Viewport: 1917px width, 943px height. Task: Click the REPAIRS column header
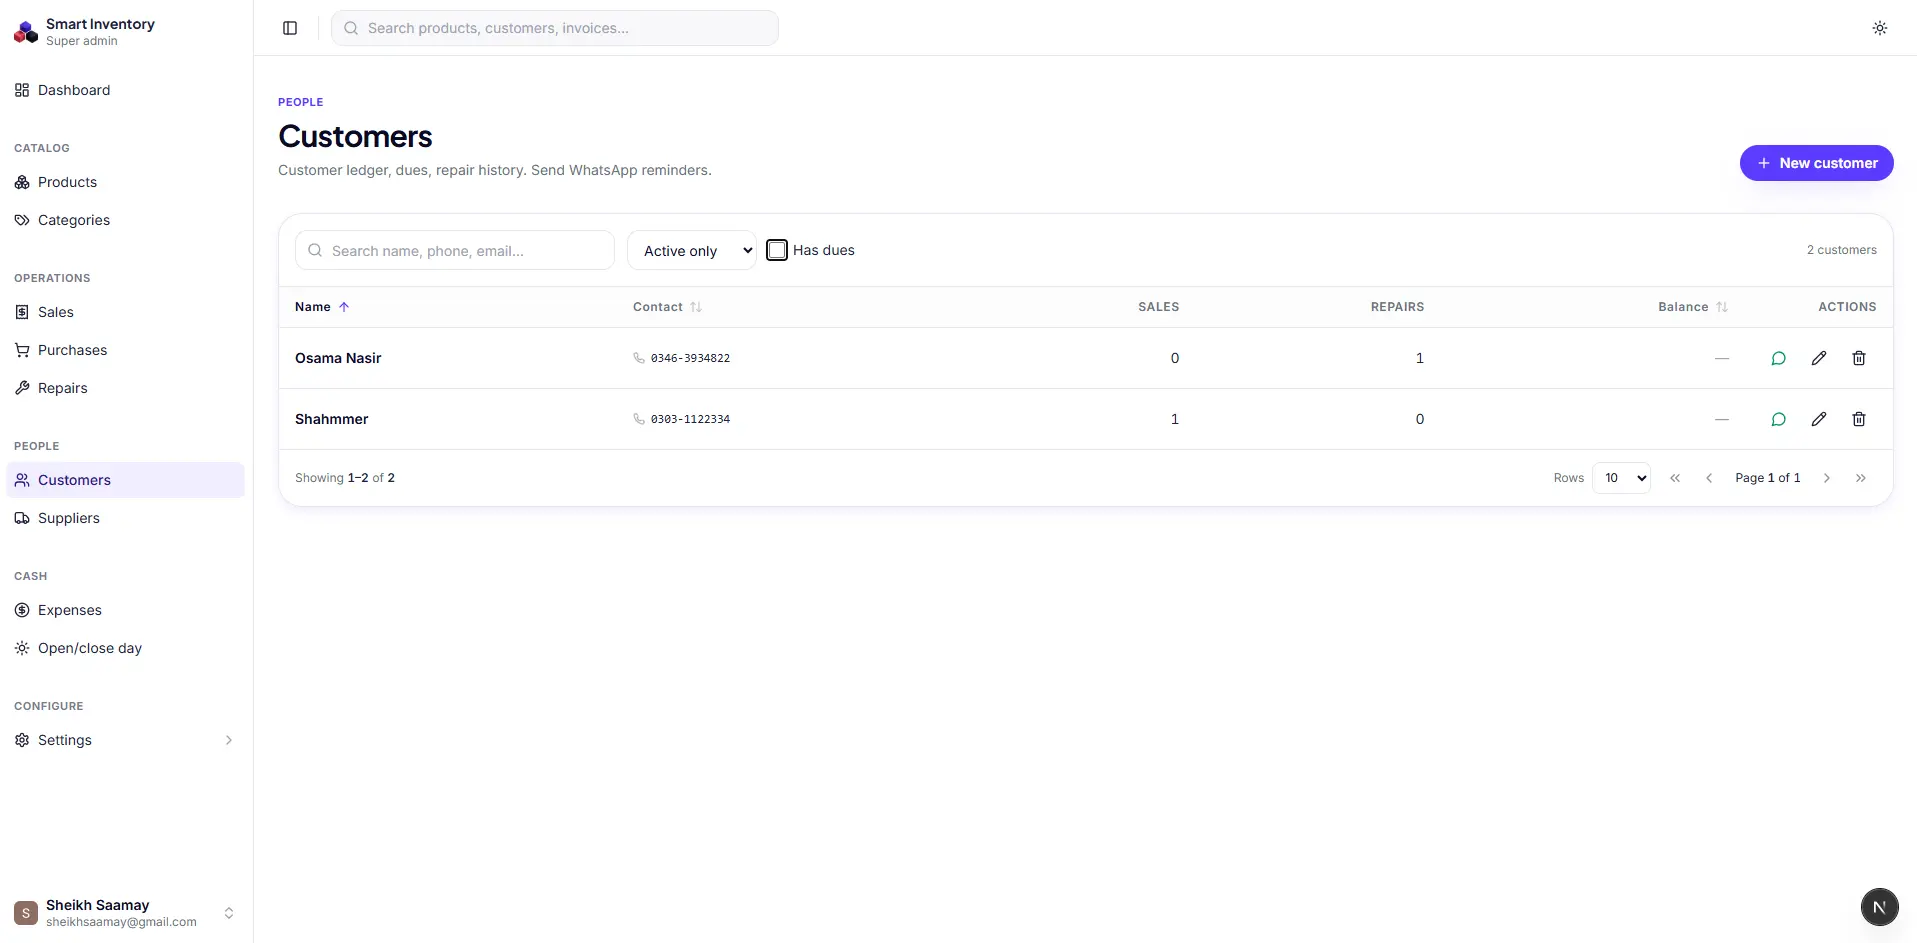click(1397, 307)
